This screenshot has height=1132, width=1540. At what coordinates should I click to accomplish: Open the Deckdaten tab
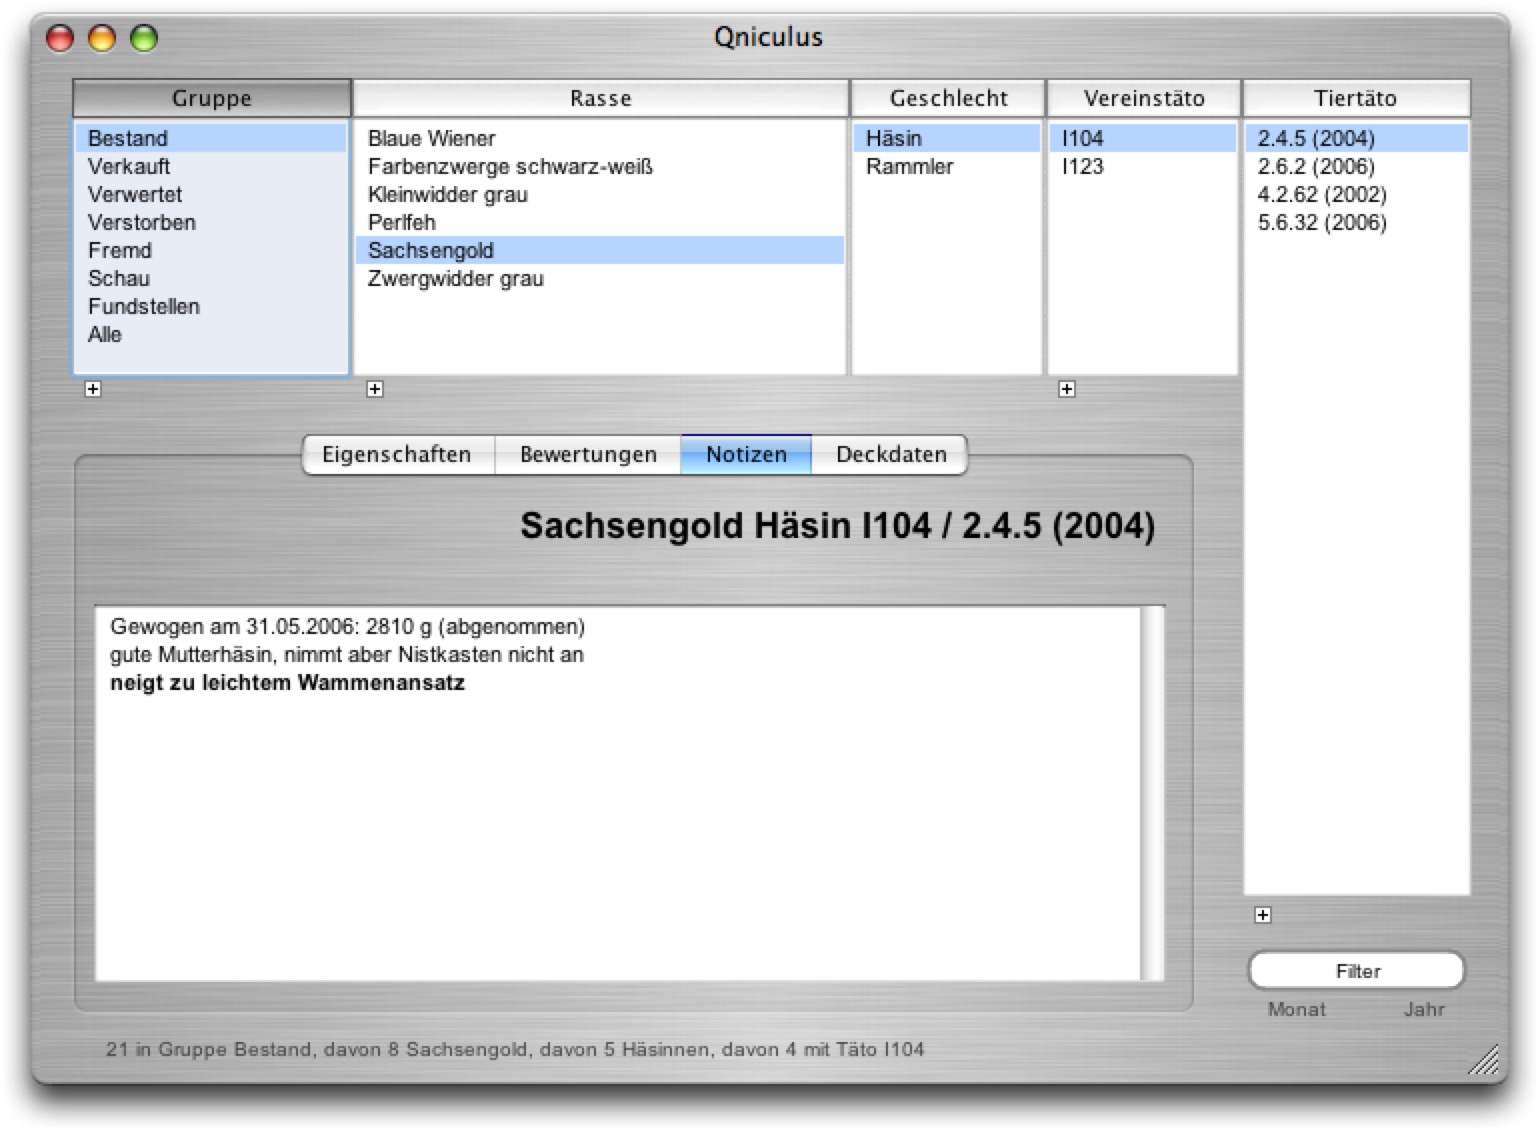click(890, 454)
